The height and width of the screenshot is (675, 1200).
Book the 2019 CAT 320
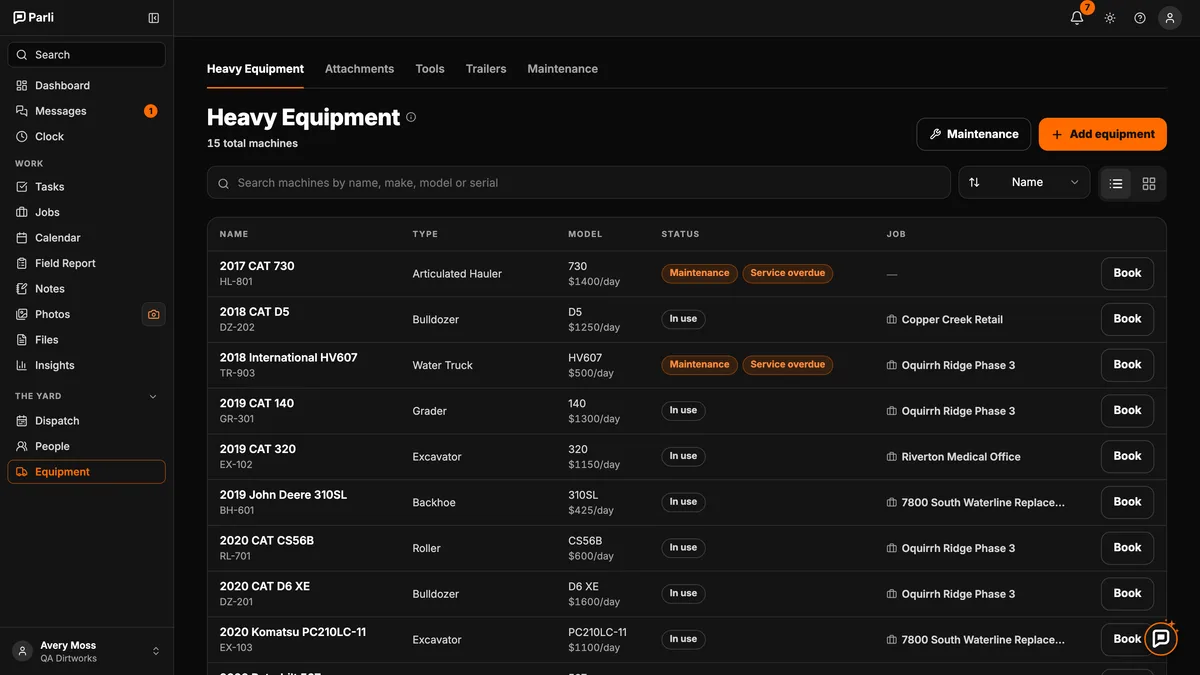click(x=1127, y=456)
